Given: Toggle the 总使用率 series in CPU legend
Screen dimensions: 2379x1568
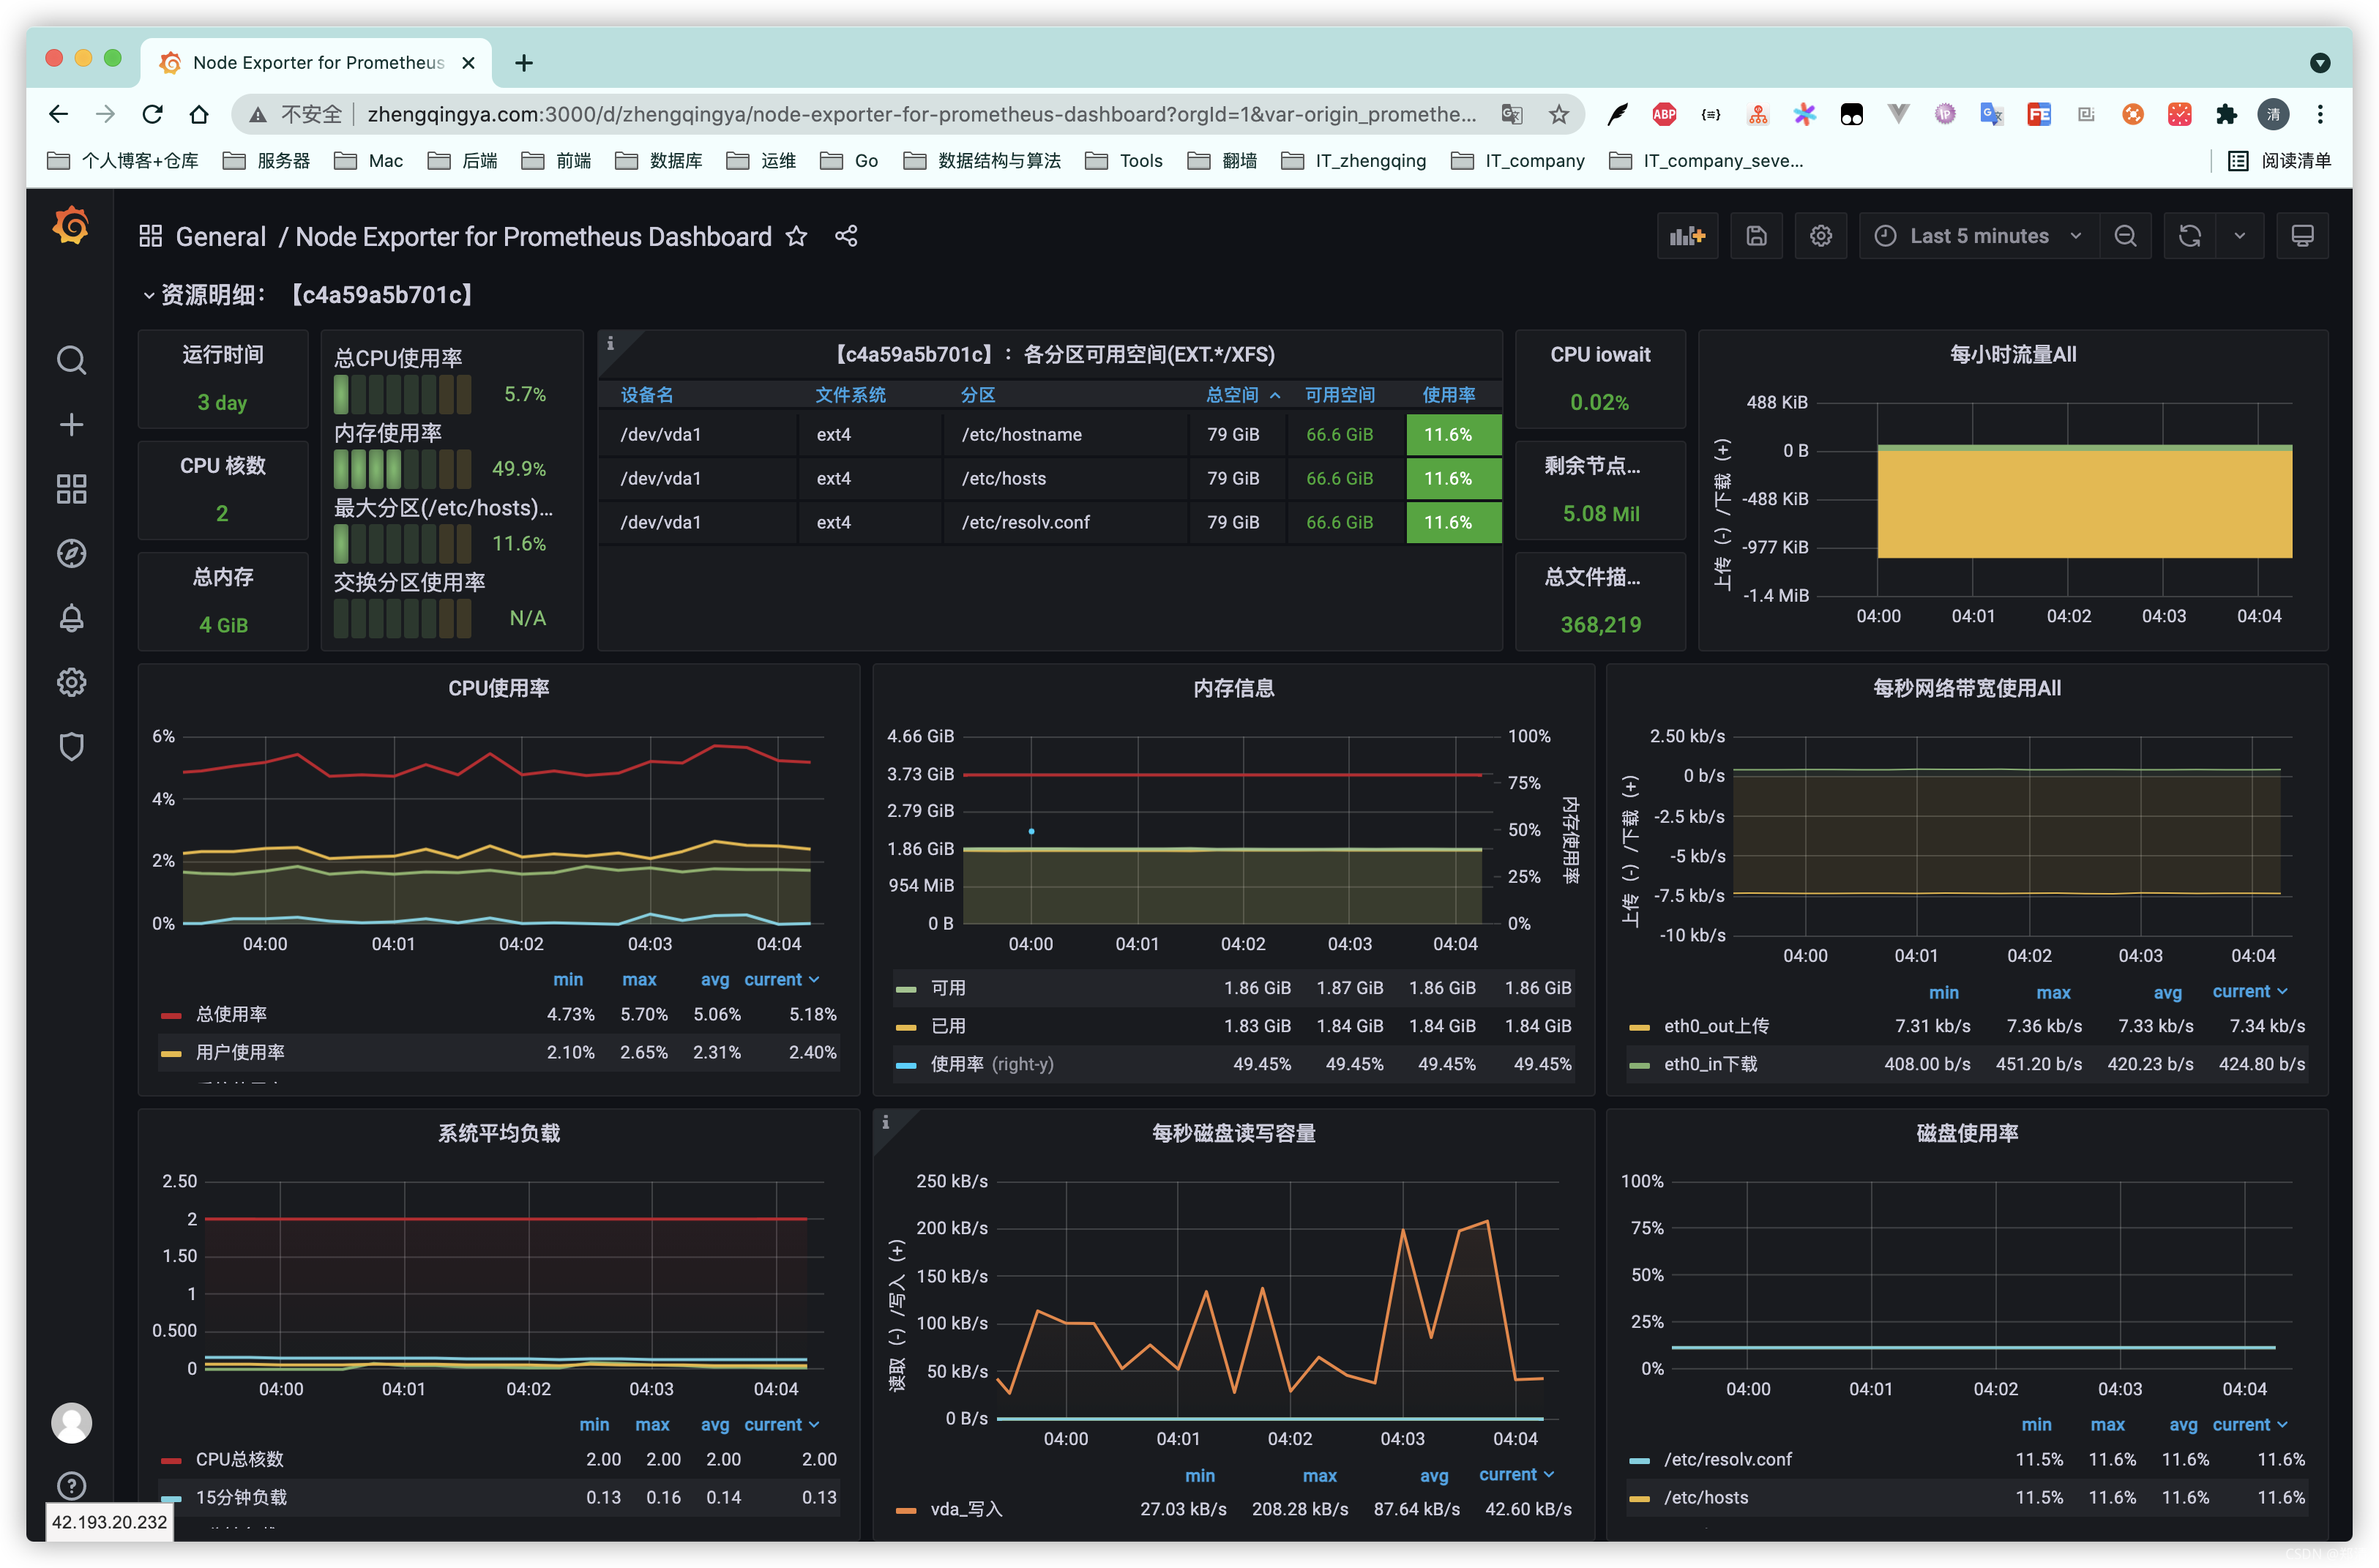Looking at the screenshot, I should [231, 1014].
